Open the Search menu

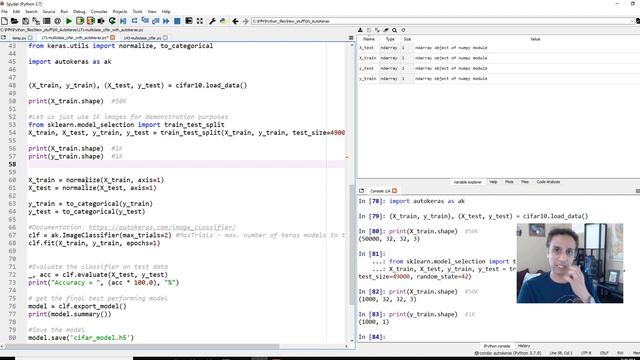tap(31, 11)
